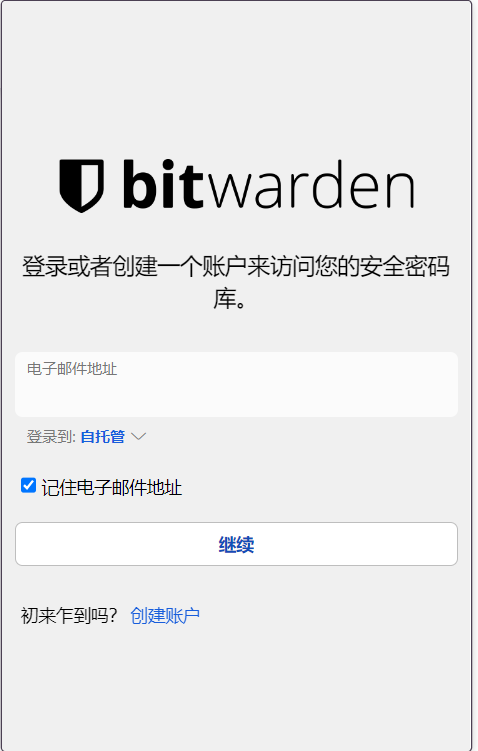Click the bold "bit" part of the wordmark
The image size is (478, 751).
pyautogui.click(x=164, y=184)
